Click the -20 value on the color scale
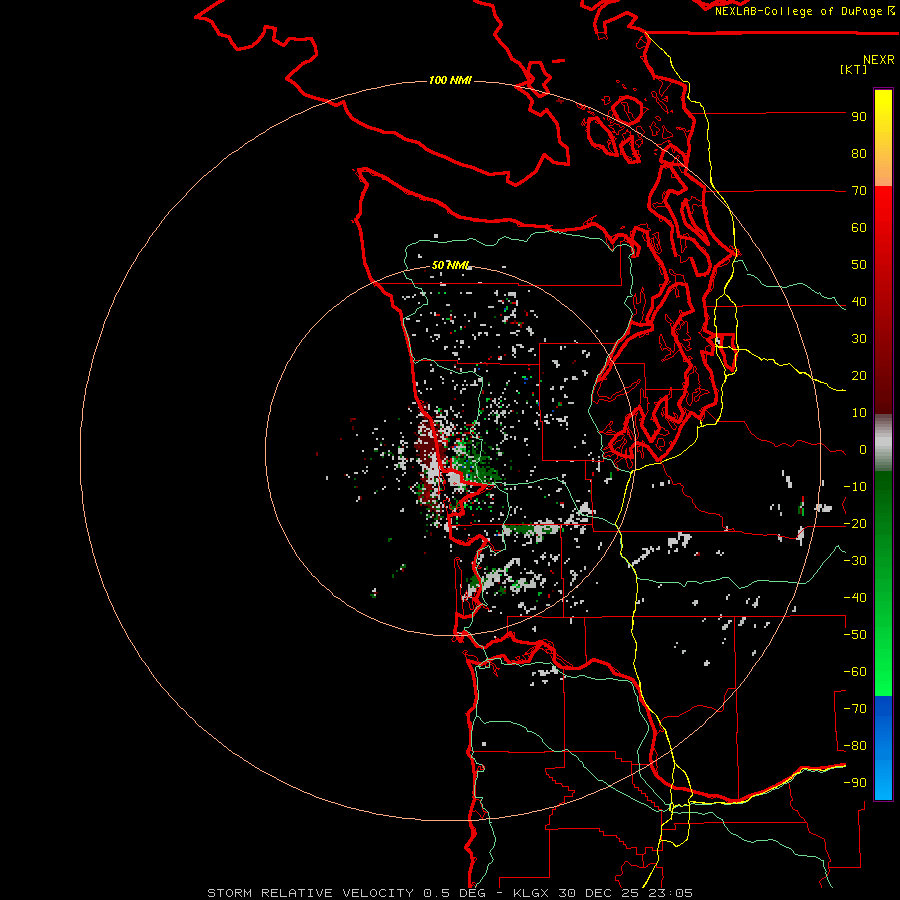This screenshot has width=900, height=900. pyautogui.click(x=855, y=524)
